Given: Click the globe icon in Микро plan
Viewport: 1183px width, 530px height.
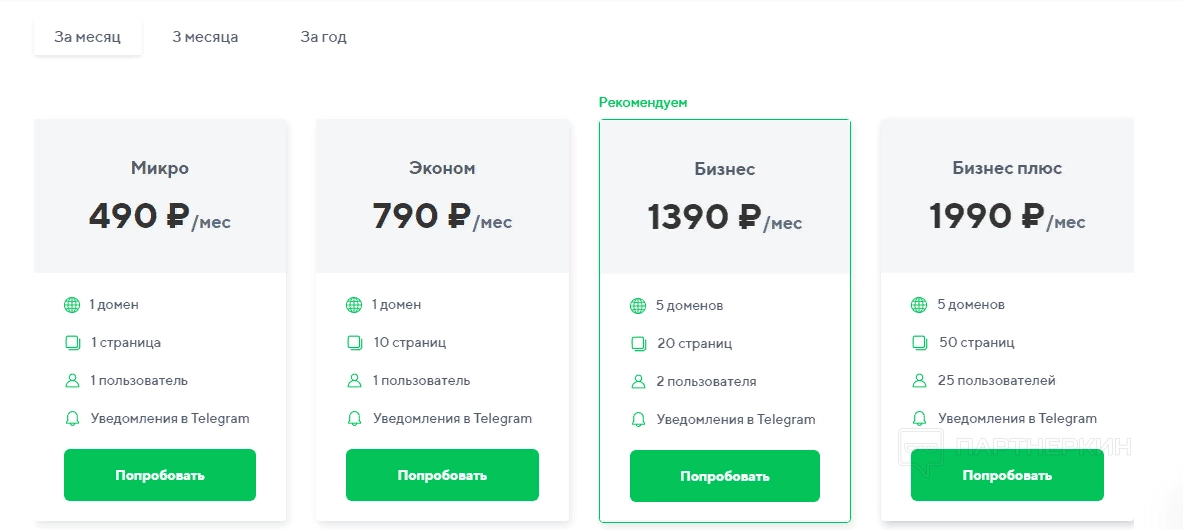Looking at the screenshot, I should click(71, 304).
